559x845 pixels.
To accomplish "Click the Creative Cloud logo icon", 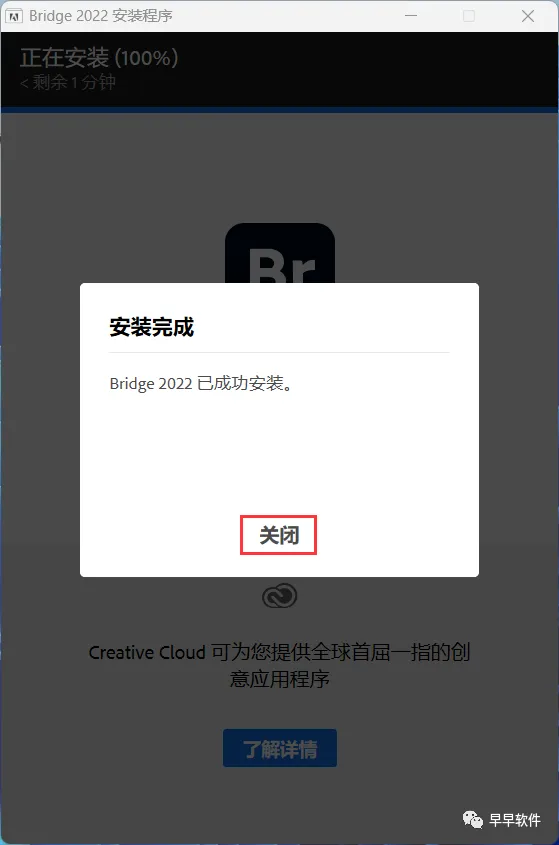I will (x=279, y=596).
